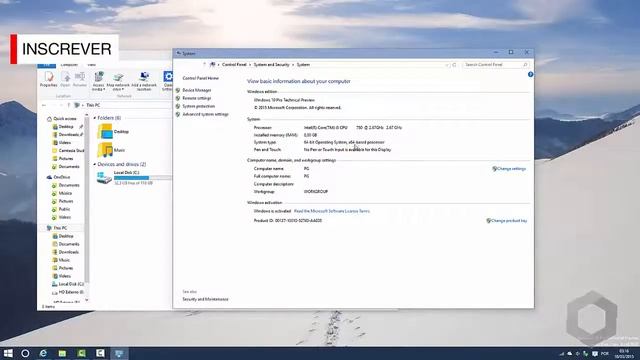
Task: Click the Add a network location icon
Action: click(x=144, y=81)
